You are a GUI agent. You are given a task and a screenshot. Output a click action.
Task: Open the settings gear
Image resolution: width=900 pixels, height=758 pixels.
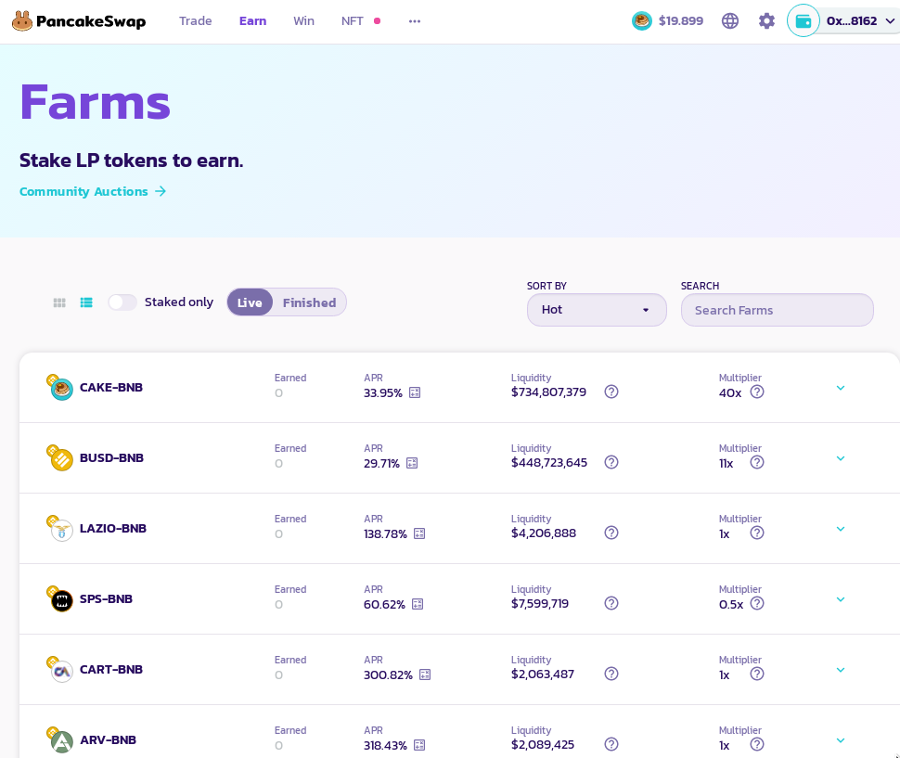pyautogui.click(x=767, y=21)
